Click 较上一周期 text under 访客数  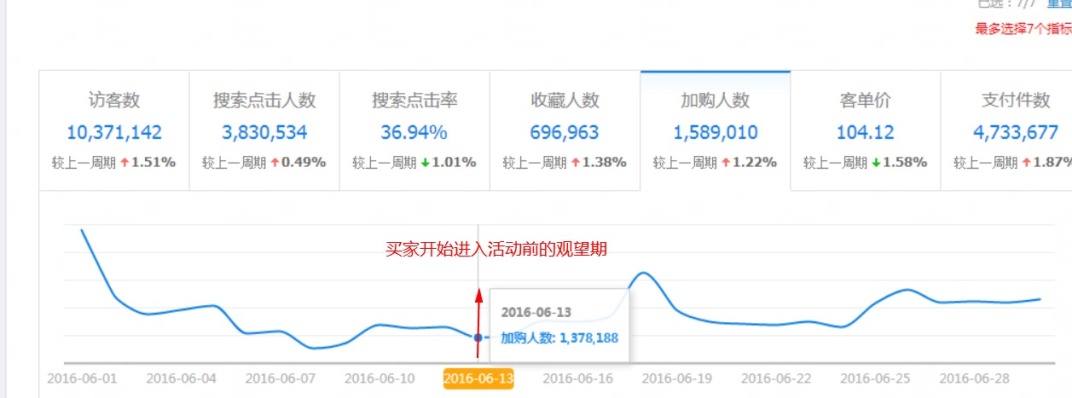tap(84, 163)
